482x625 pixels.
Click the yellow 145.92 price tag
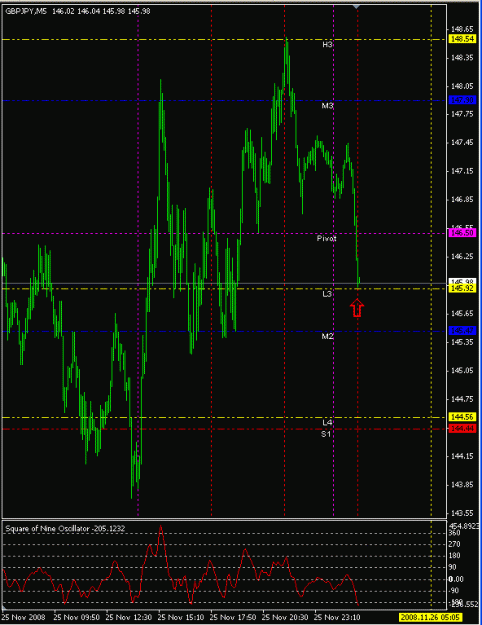pos(462,288)
